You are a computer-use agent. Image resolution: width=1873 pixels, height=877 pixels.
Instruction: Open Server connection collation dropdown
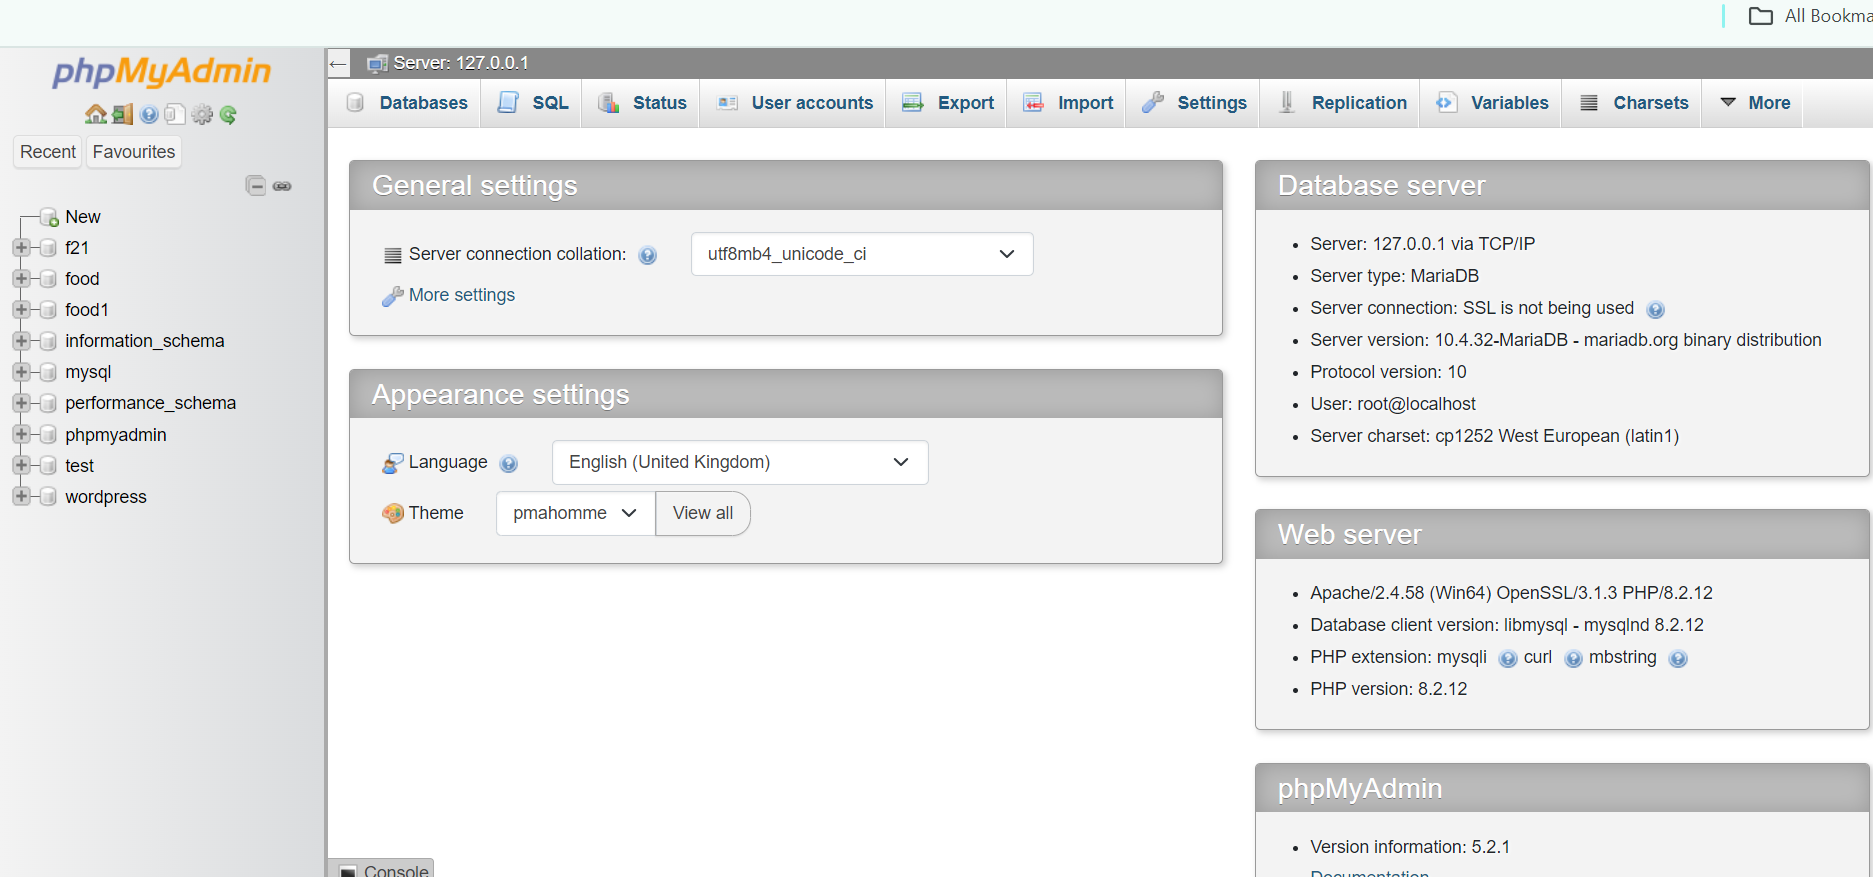coord(862,254)
